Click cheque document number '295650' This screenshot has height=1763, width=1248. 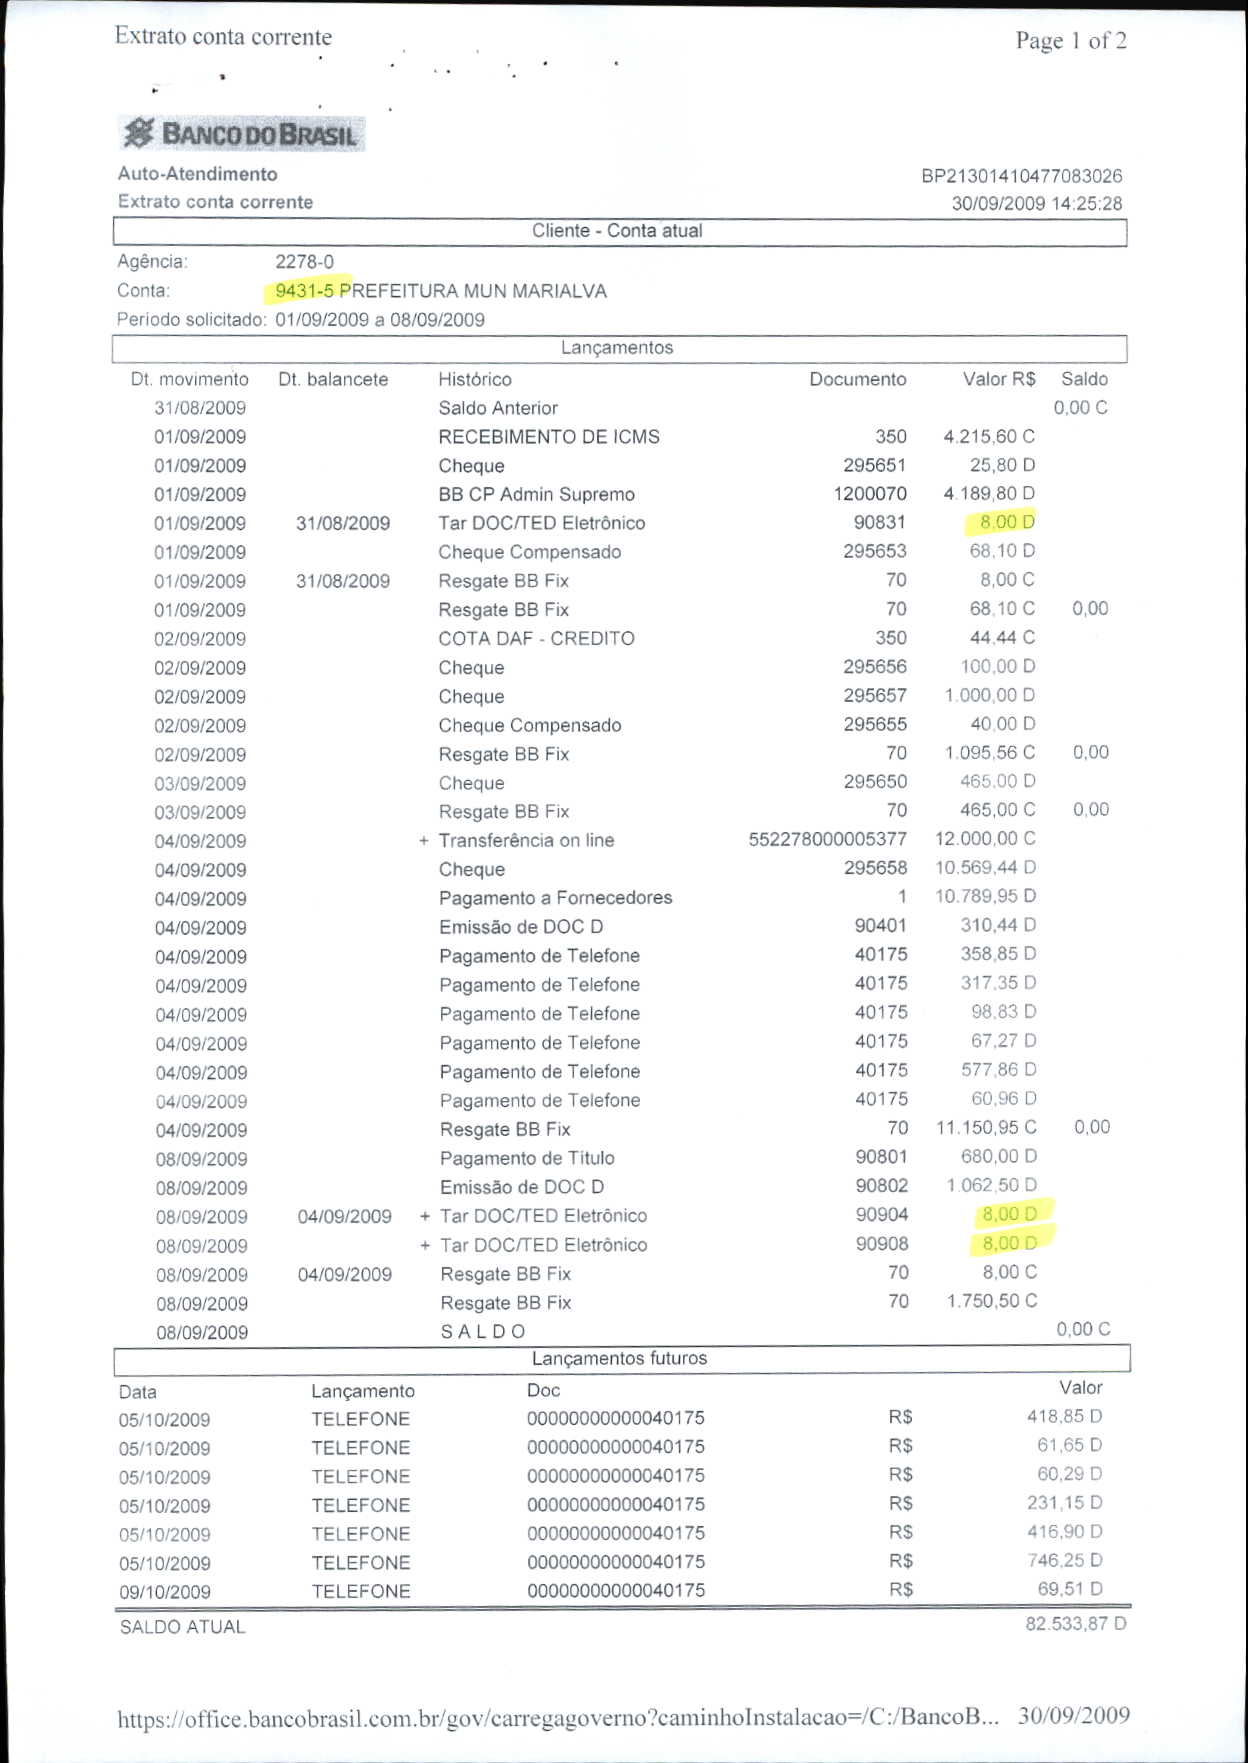(x=875, y=782)
